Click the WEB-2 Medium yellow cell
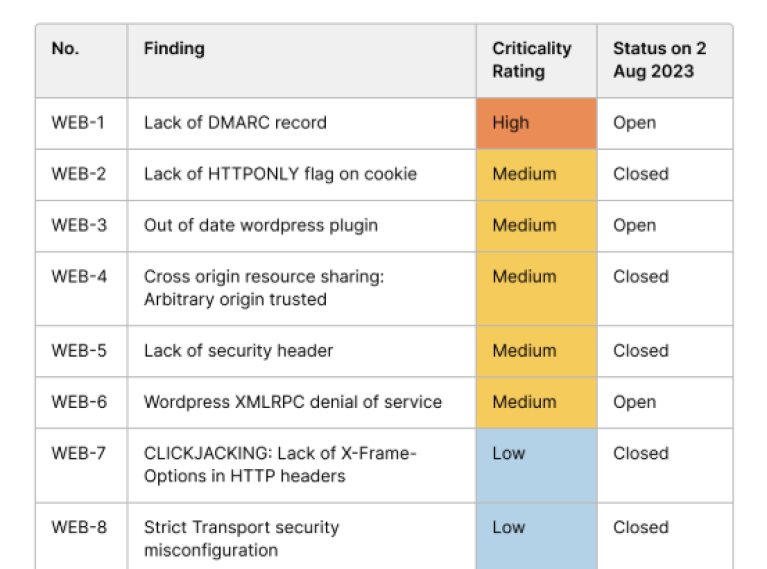 click(536, 174)
